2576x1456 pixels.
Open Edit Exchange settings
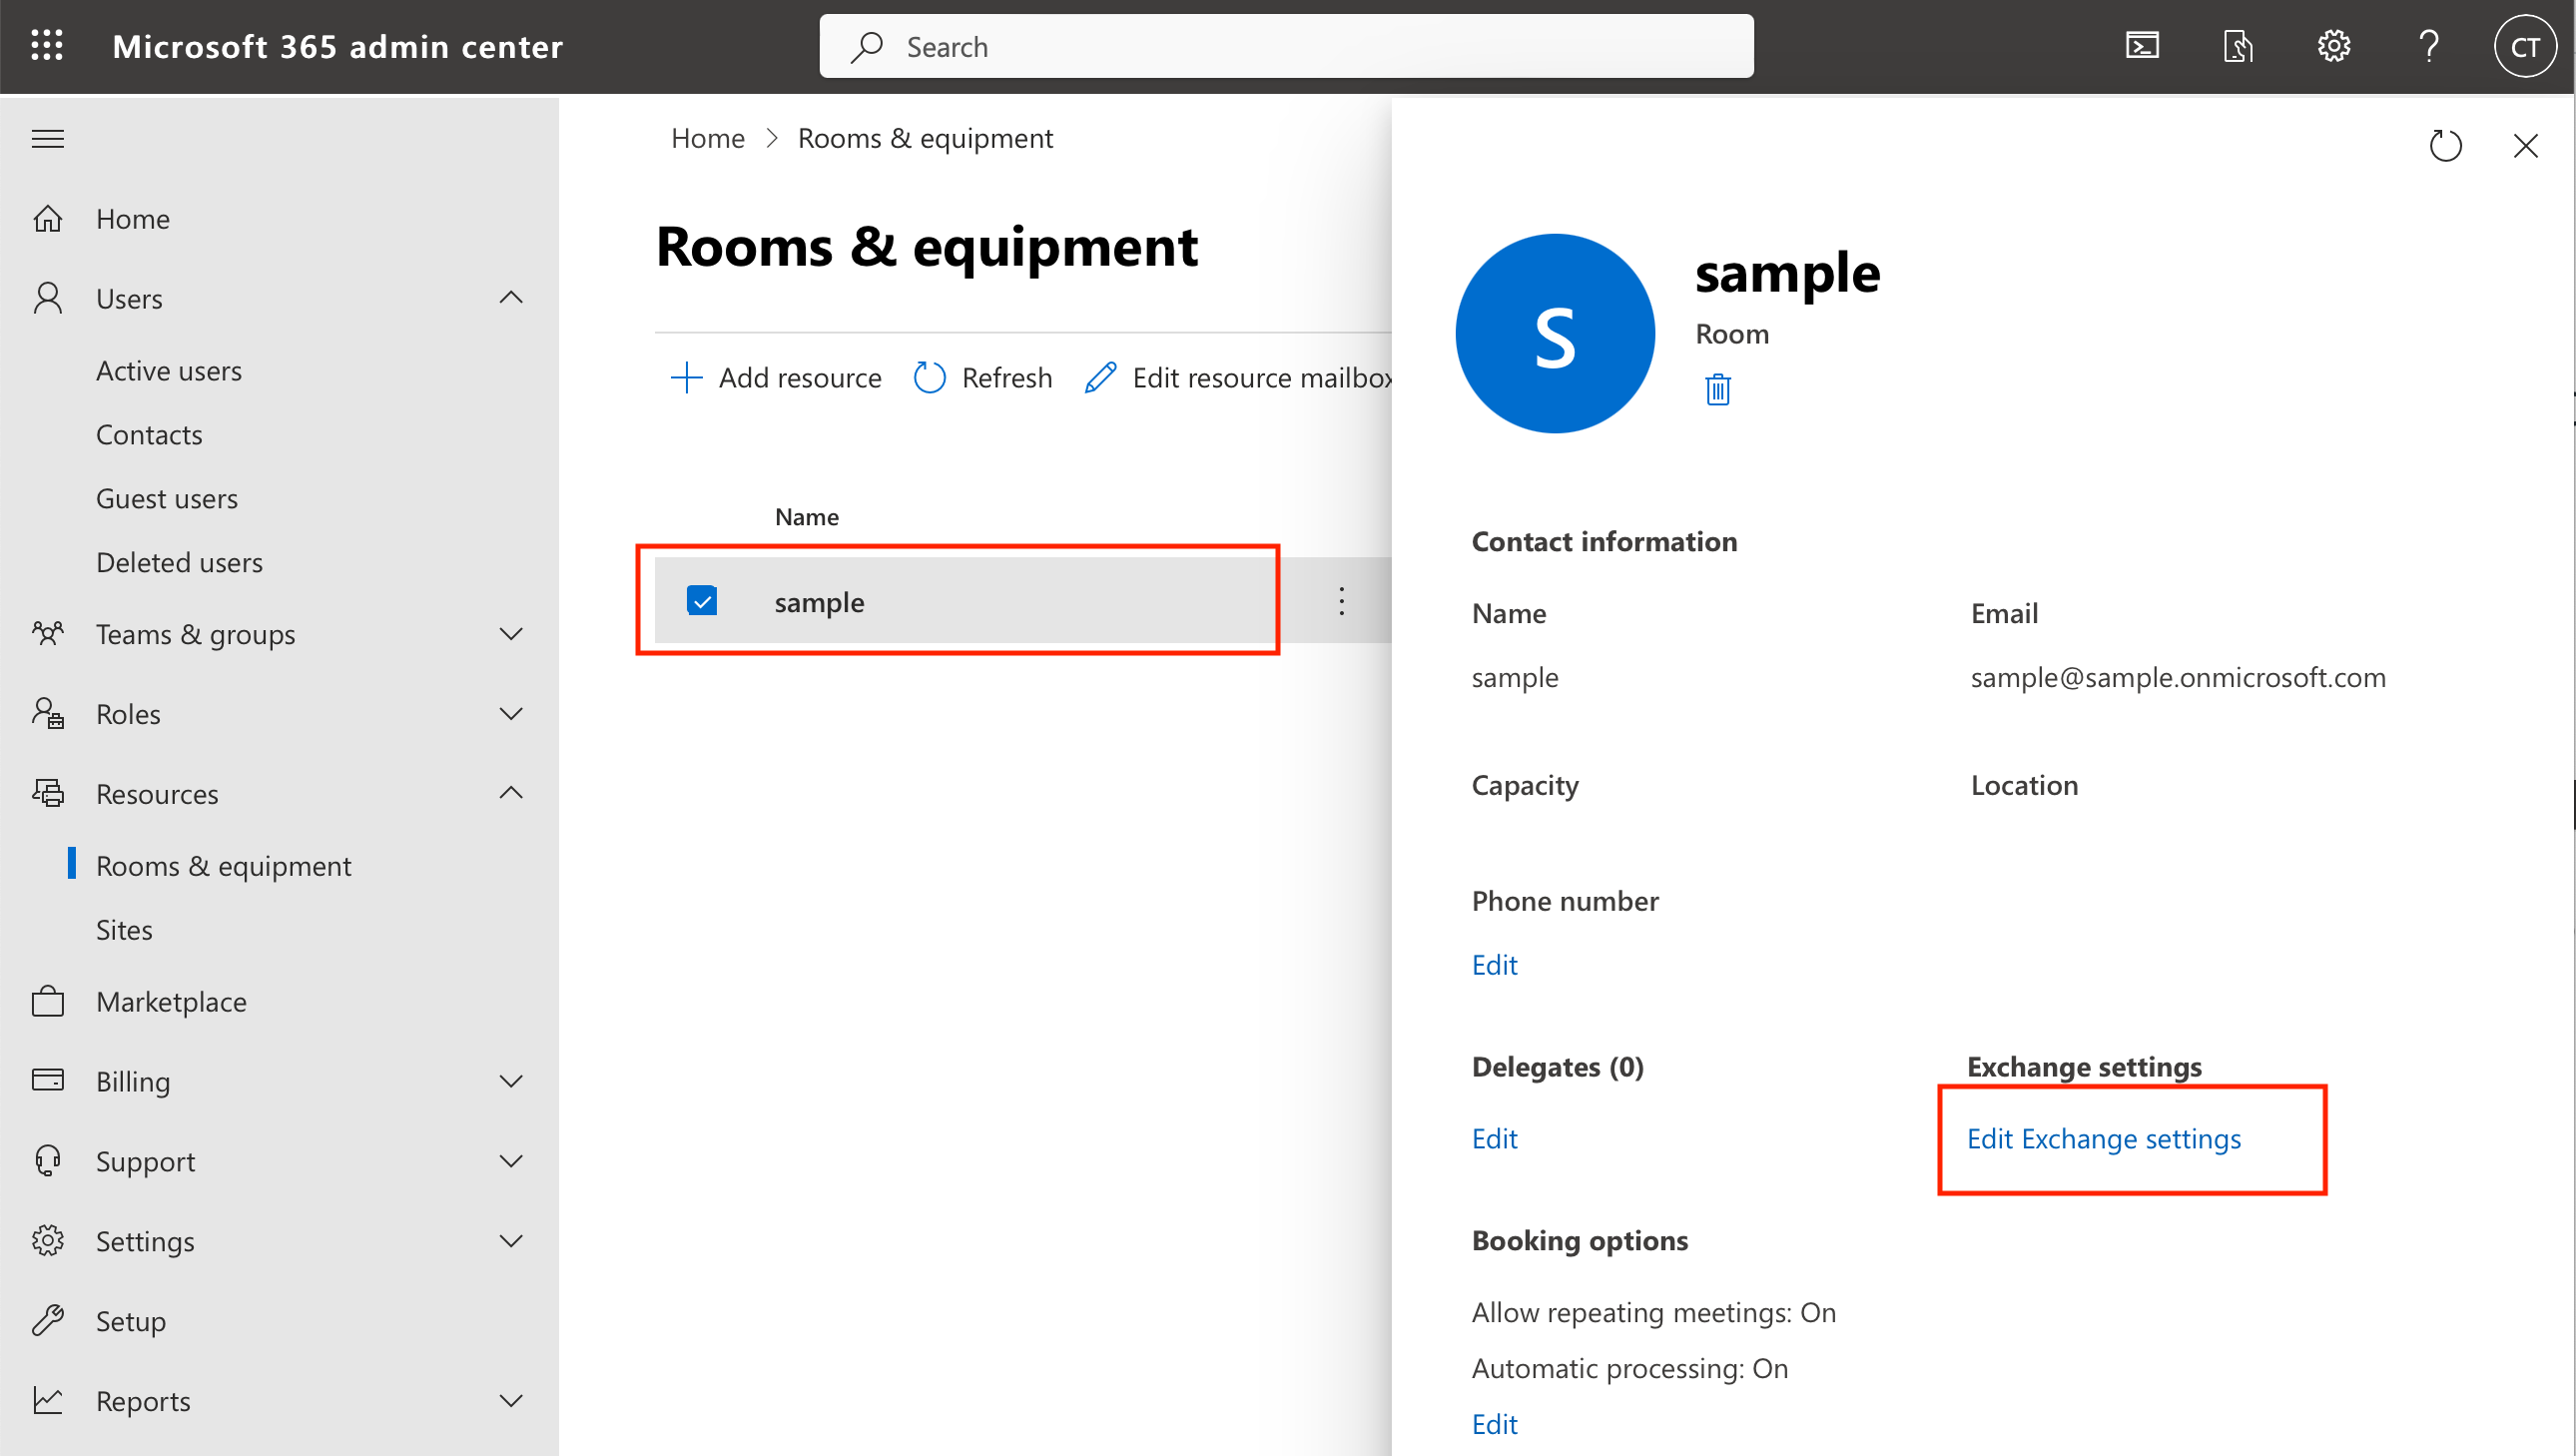click(x=2104, y=1138)
